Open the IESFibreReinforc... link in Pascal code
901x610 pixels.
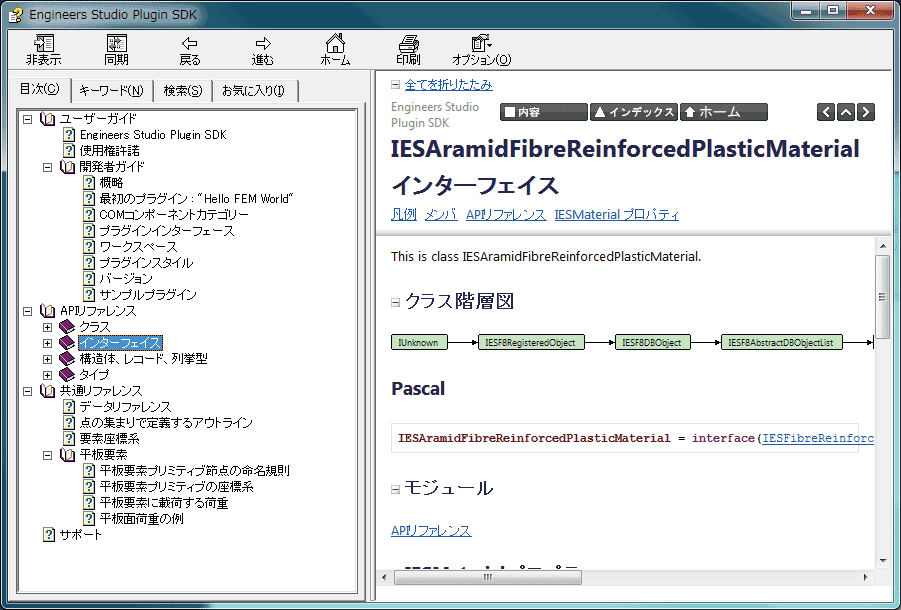click(x=818, y=438)
